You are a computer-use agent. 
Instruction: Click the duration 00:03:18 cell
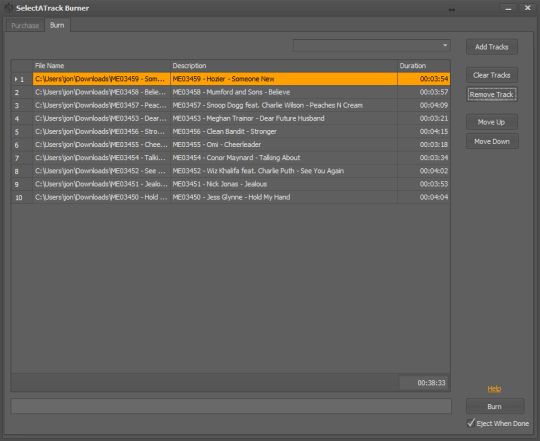424,145
